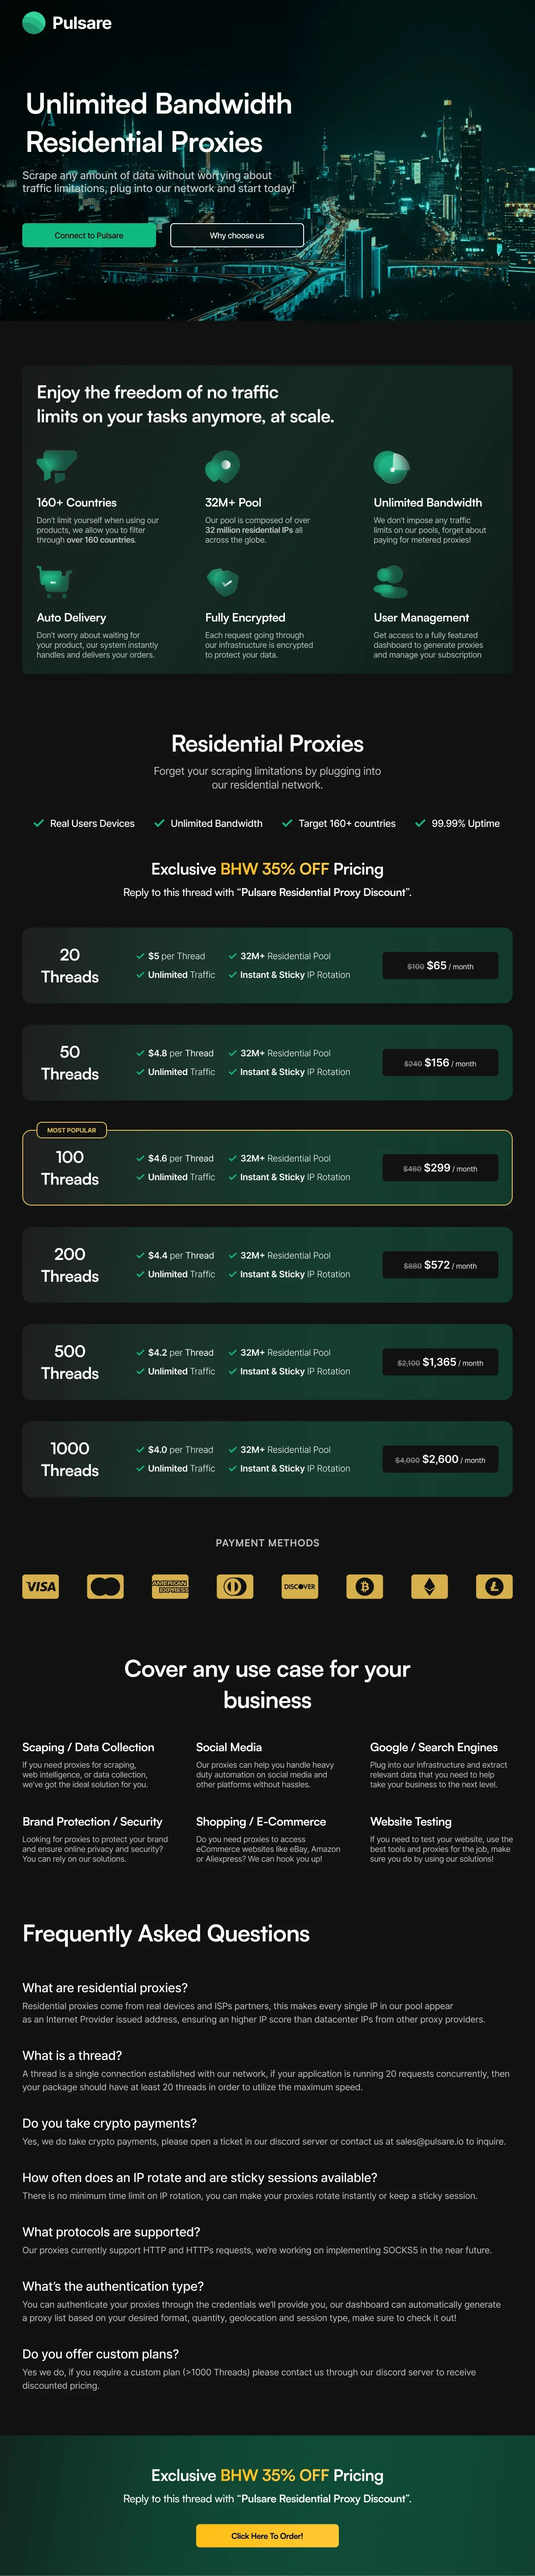
Task: Click the 32M+ Pool feature icon
Action: click(222, 465)
